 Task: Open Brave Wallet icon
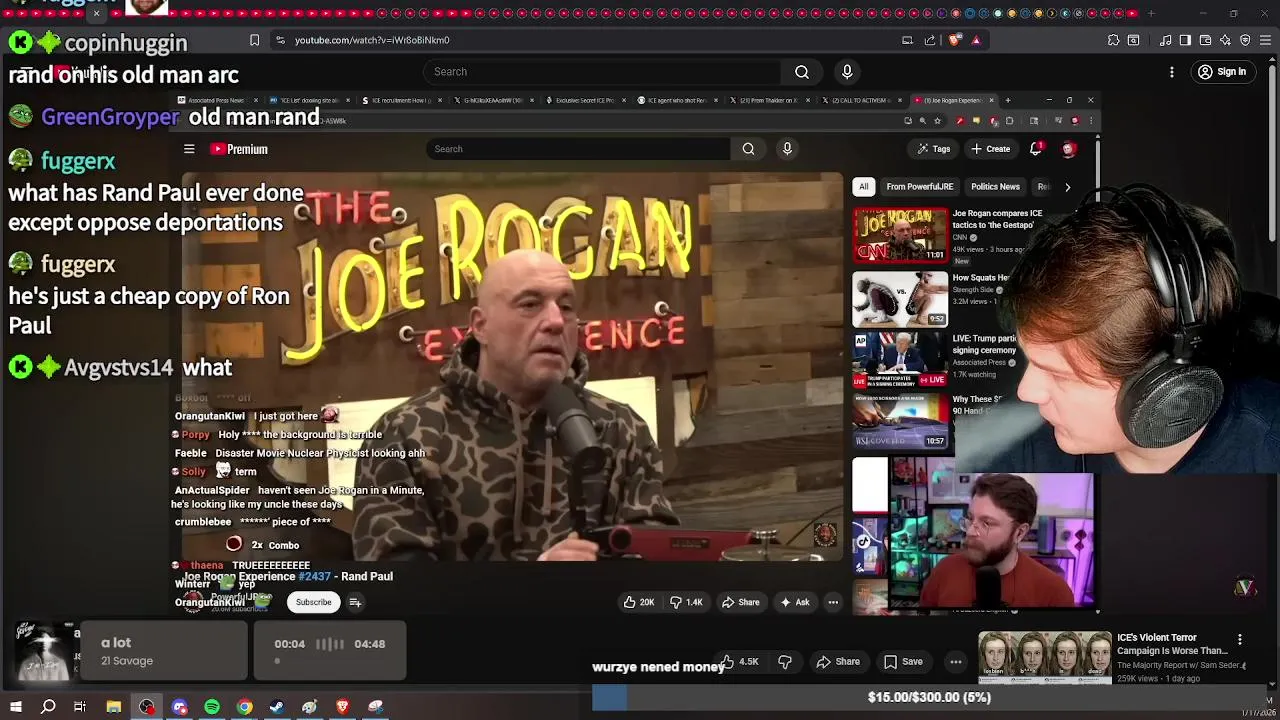pos(1205,40)
